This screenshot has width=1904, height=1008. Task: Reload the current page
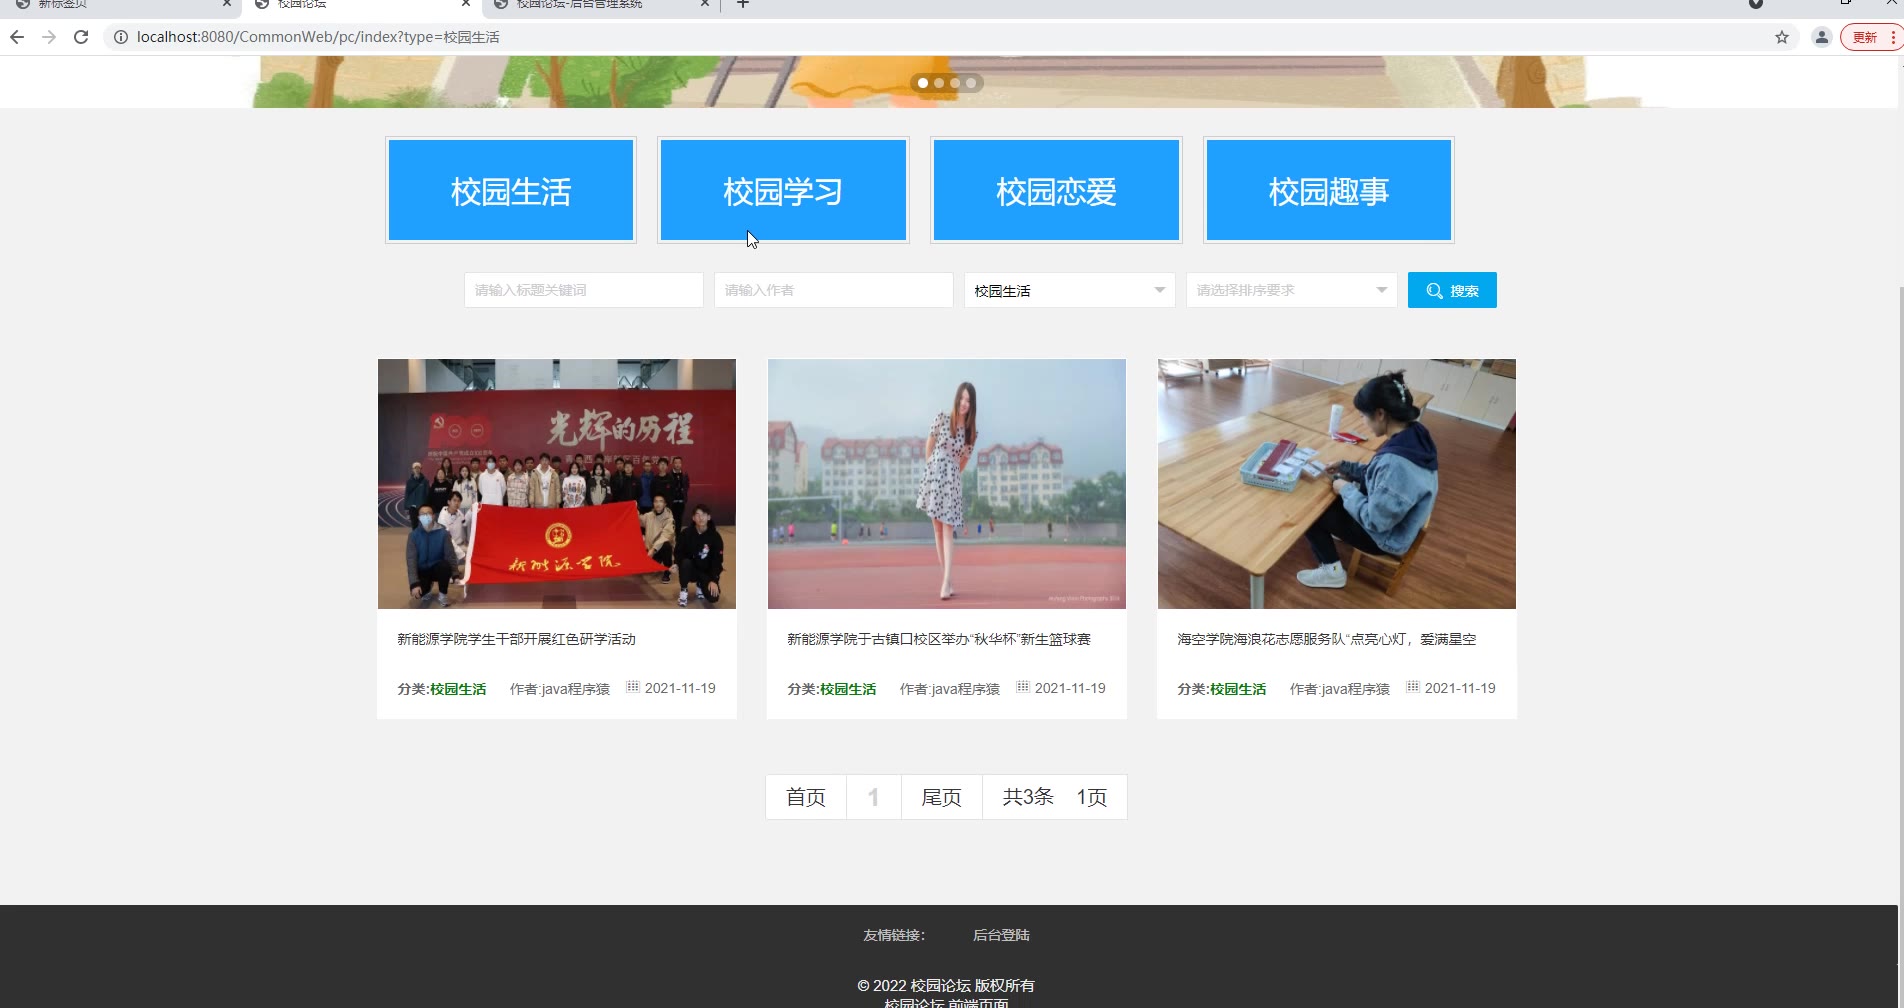81,37
